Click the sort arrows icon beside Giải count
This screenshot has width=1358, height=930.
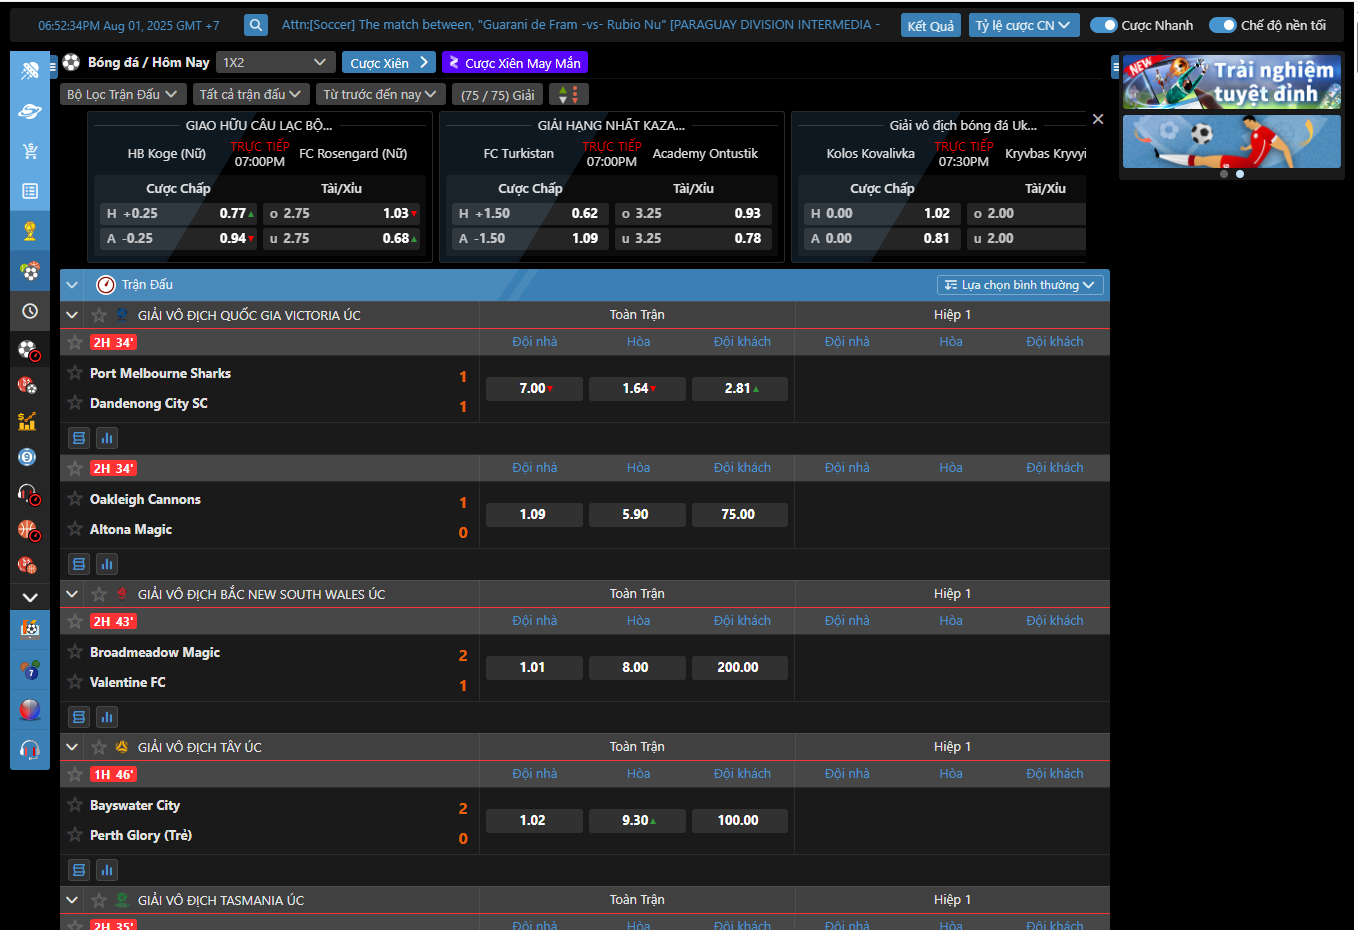(568, 94)
